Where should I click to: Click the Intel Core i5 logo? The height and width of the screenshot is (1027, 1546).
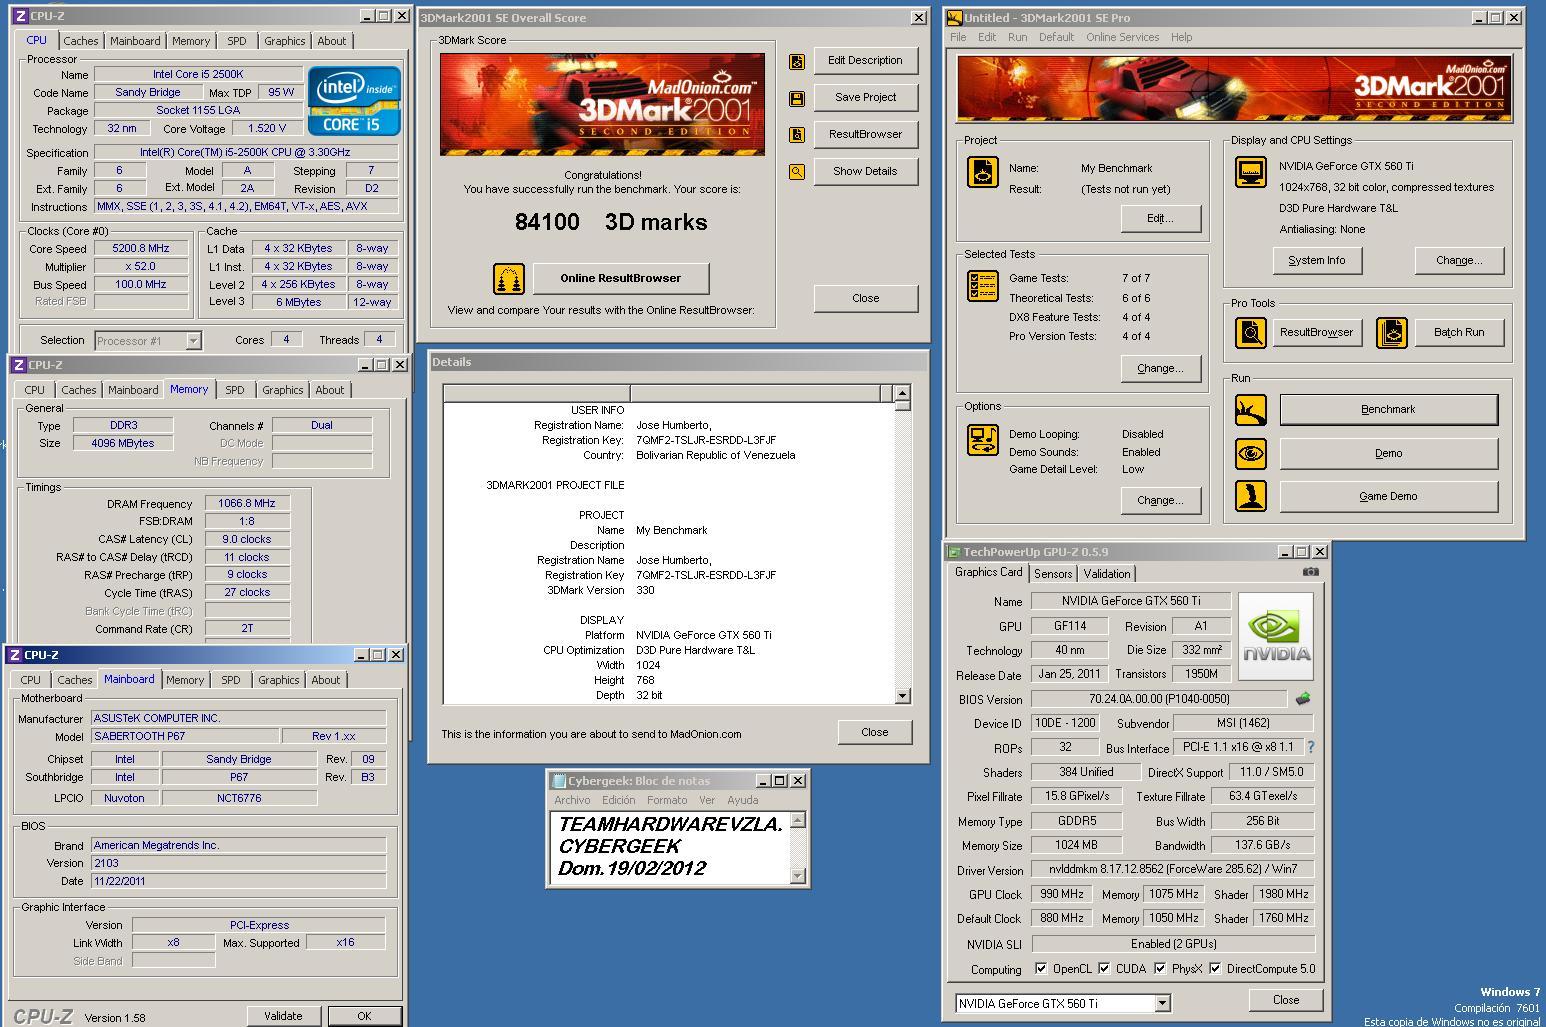(x=354, y=101)
